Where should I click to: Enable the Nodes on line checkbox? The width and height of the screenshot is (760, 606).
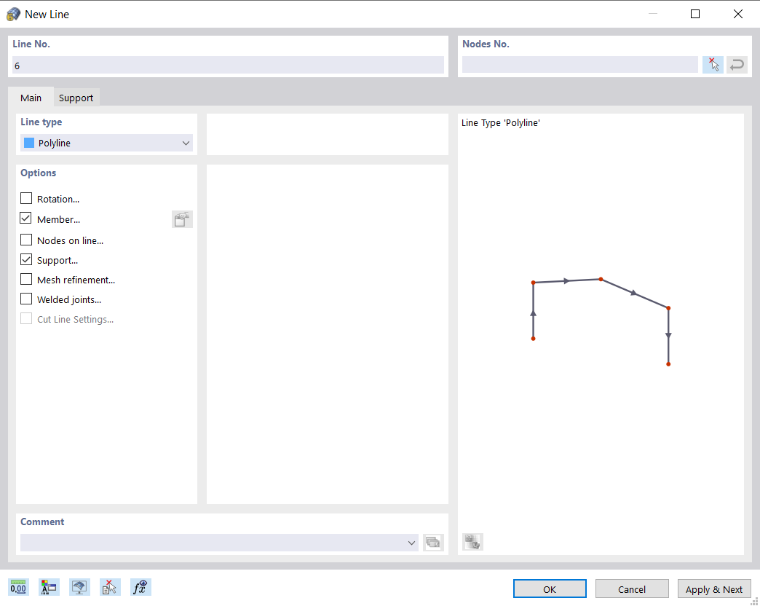click(x=26, y=239)
